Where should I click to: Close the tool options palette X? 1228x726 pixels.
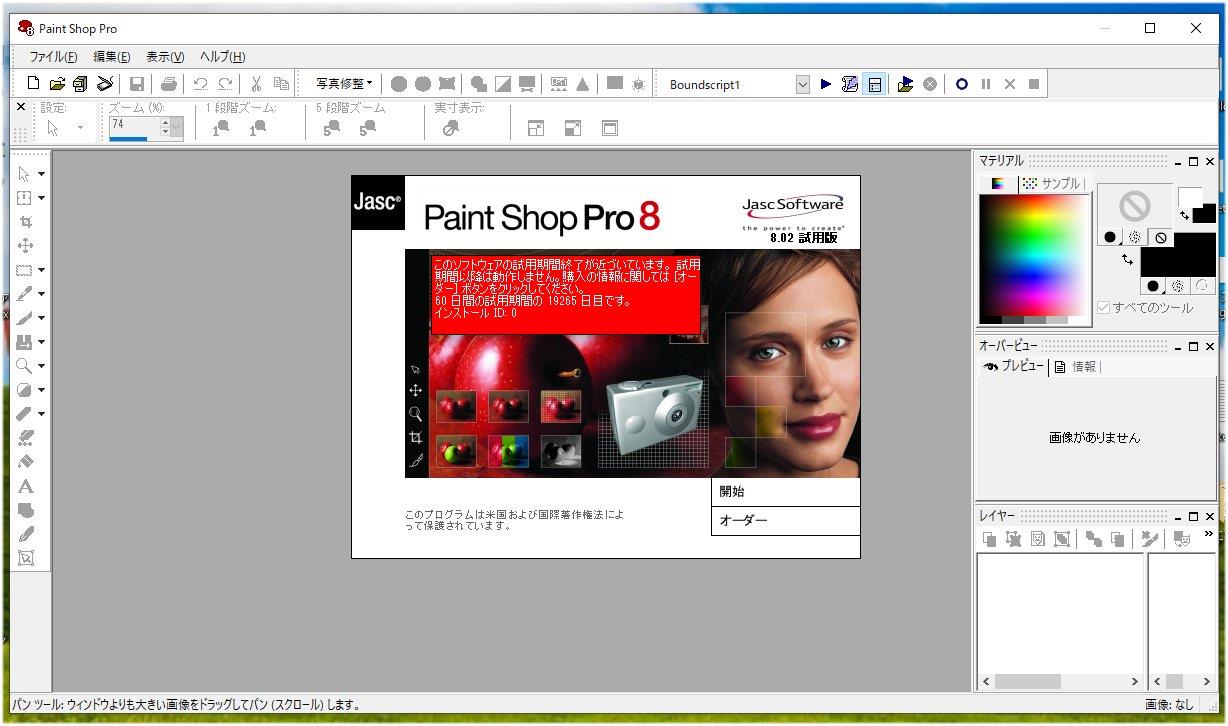[x=21, y=106]
